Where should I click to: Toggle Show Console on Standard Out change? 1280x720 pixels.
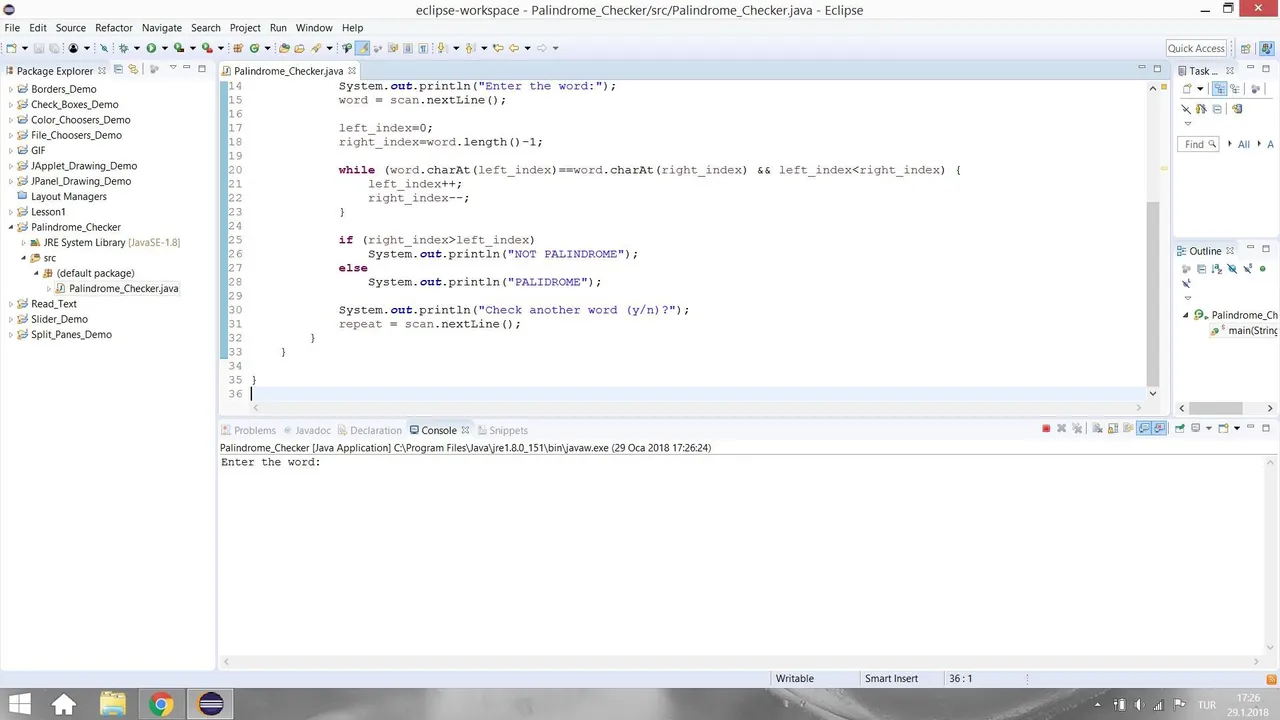[1144, 428]
